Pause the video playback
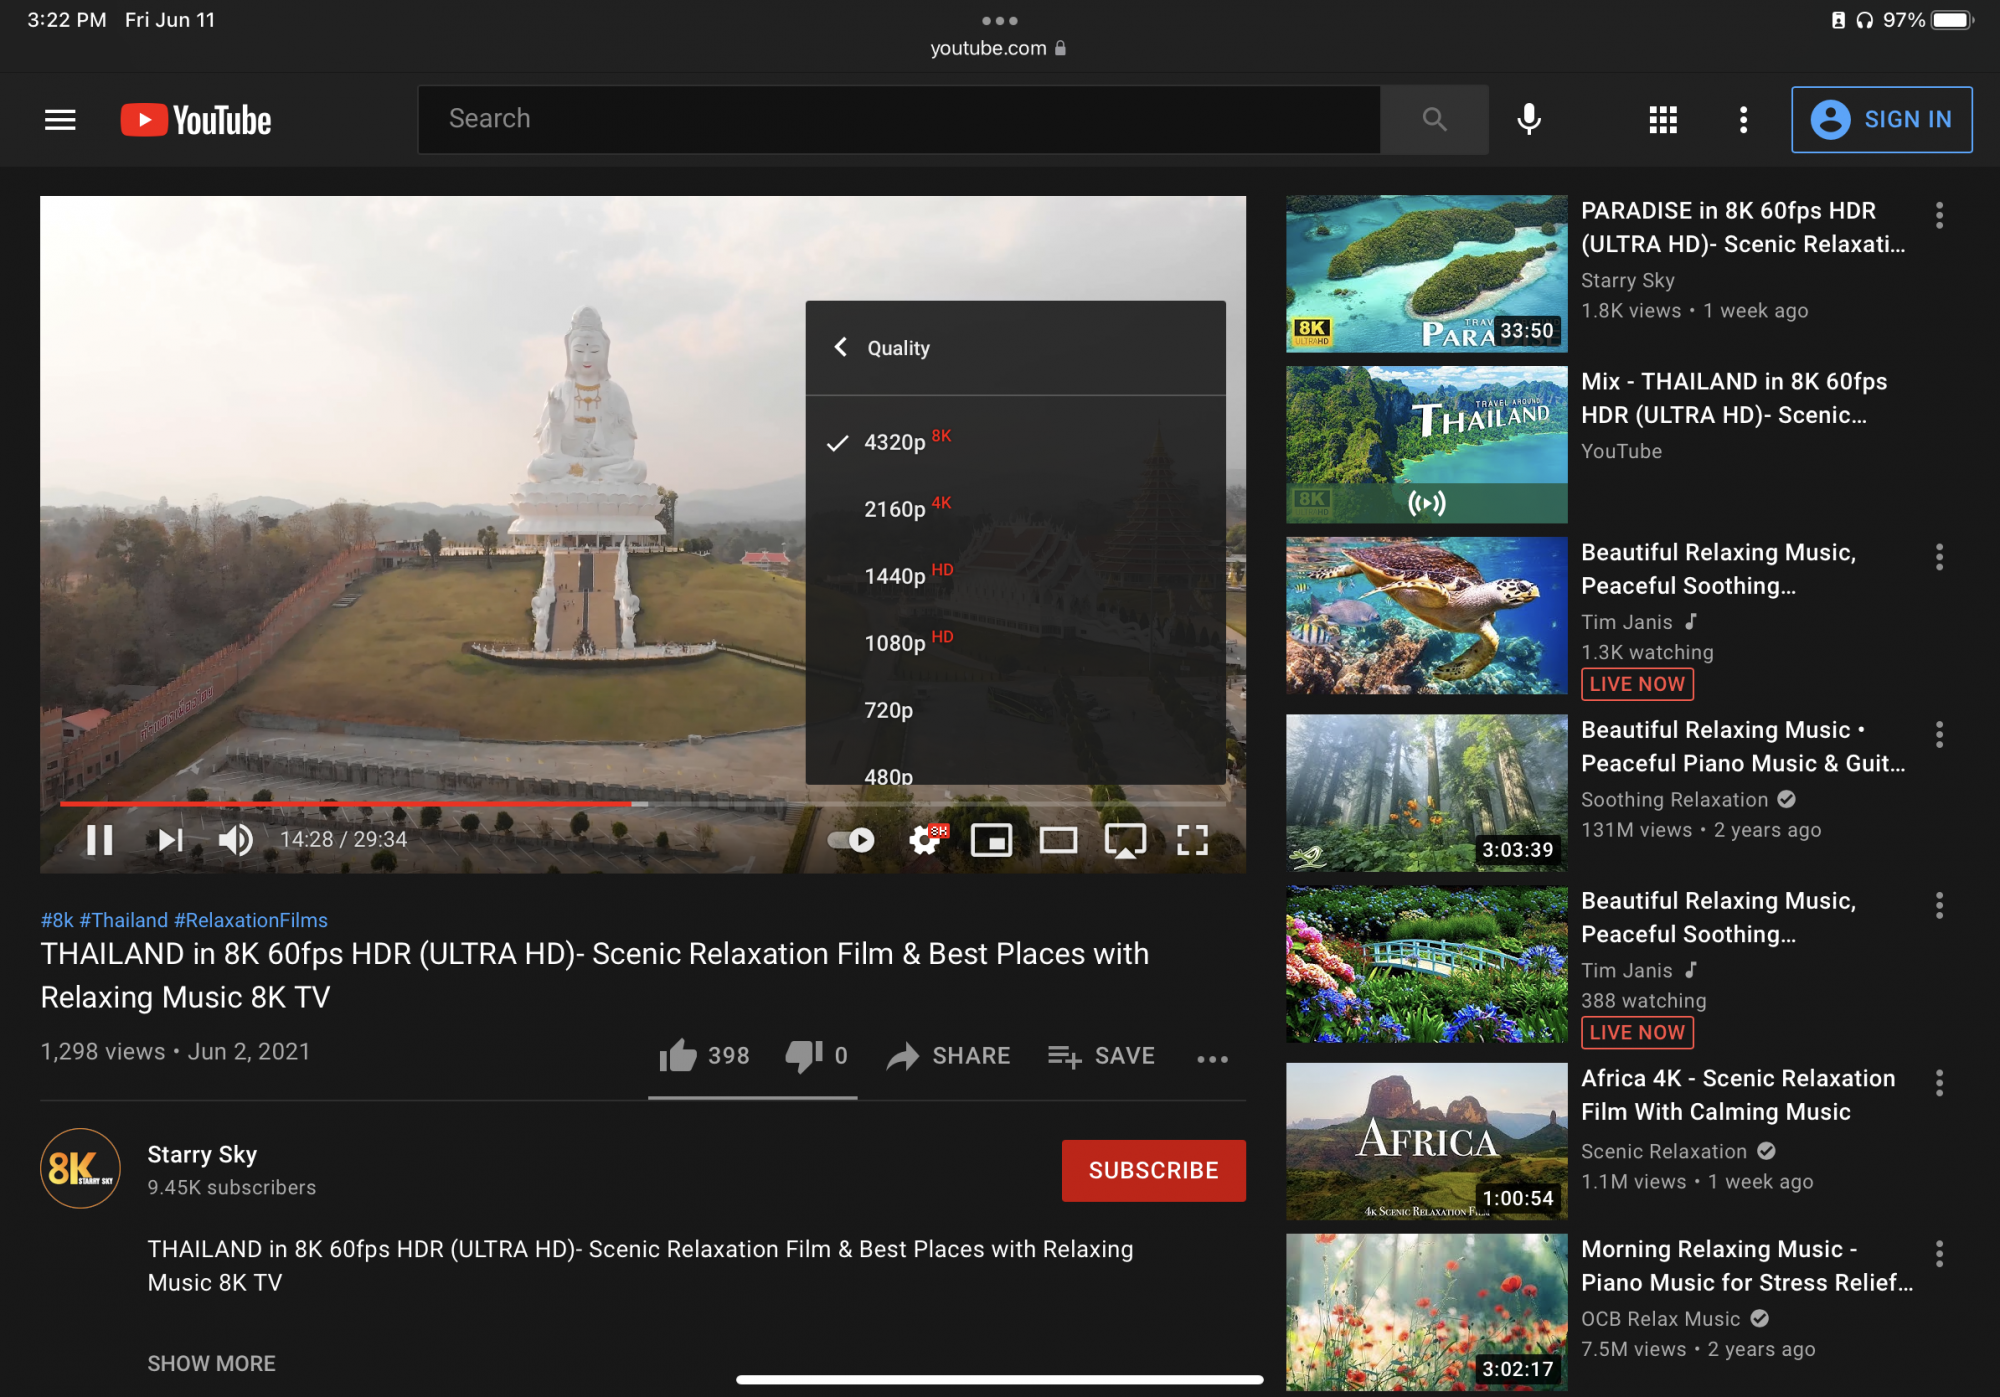This screenshot has width=2000, height=1397. point(99,840)
